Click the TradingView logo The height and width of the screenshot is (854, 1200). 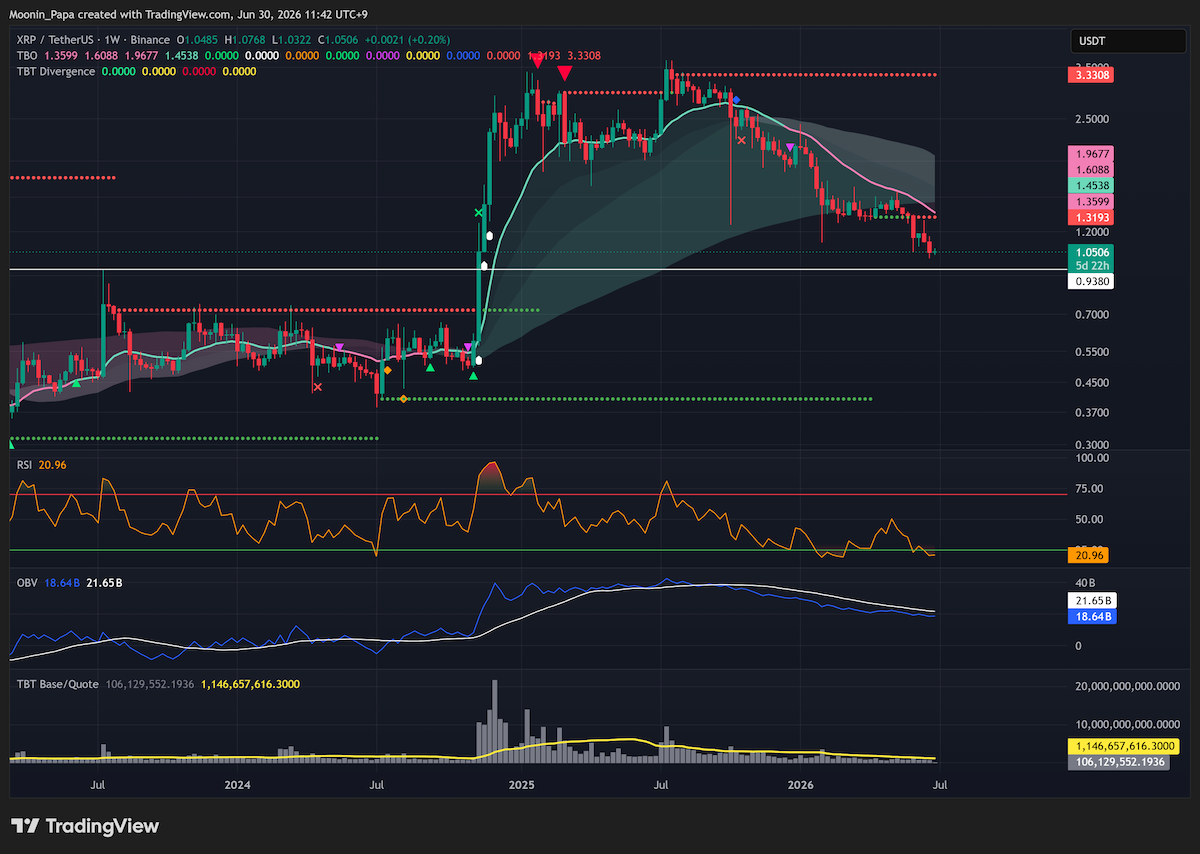tap(85, 826)
